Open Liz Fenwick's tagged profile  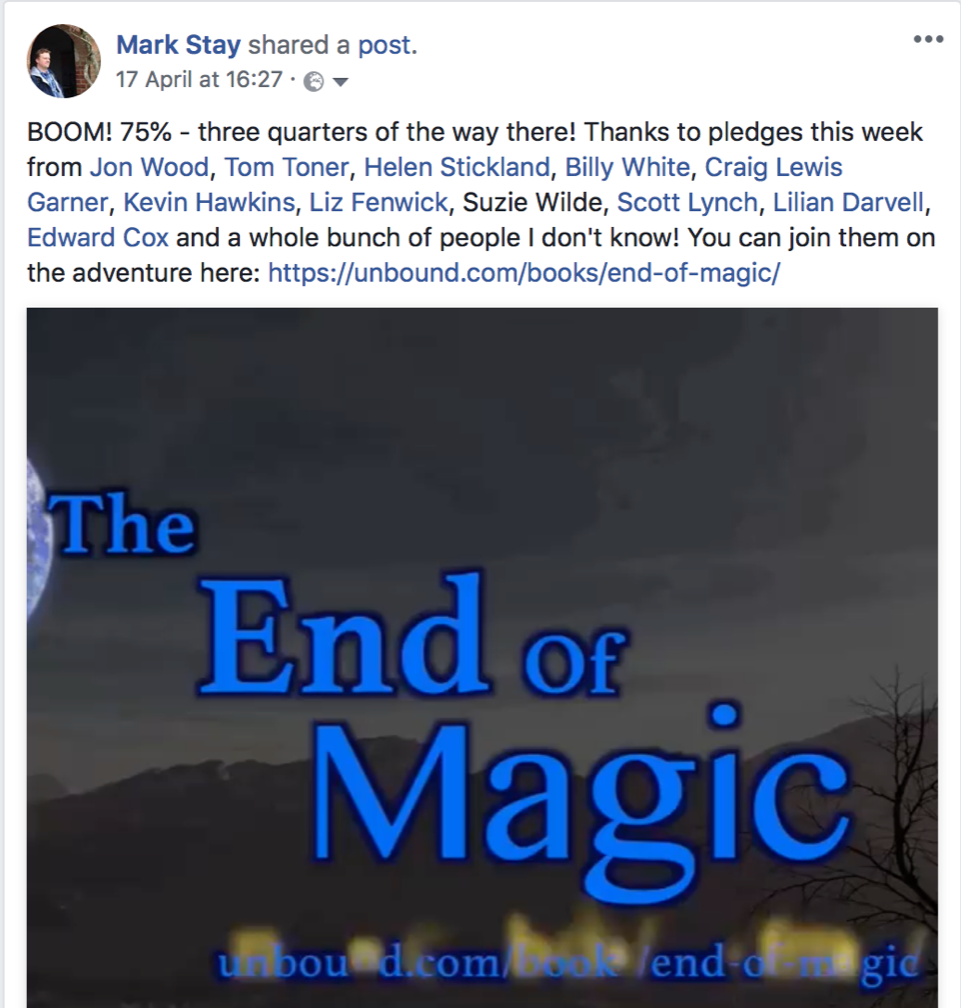(x=379, y=202)
